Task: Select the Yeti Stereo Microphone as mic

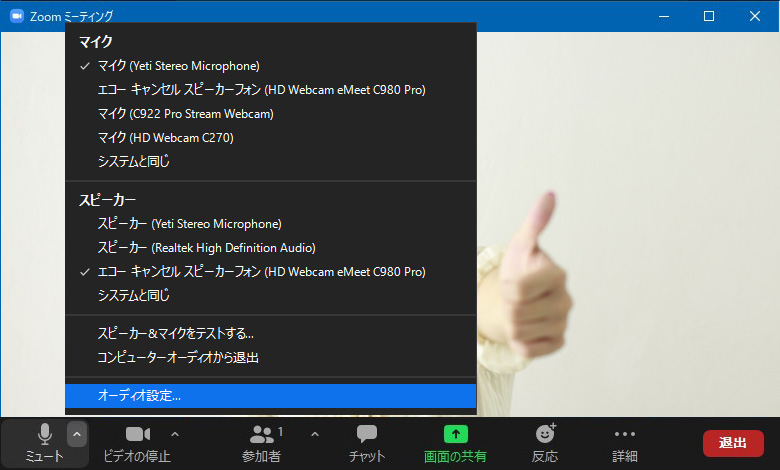Action: [178, 66]
